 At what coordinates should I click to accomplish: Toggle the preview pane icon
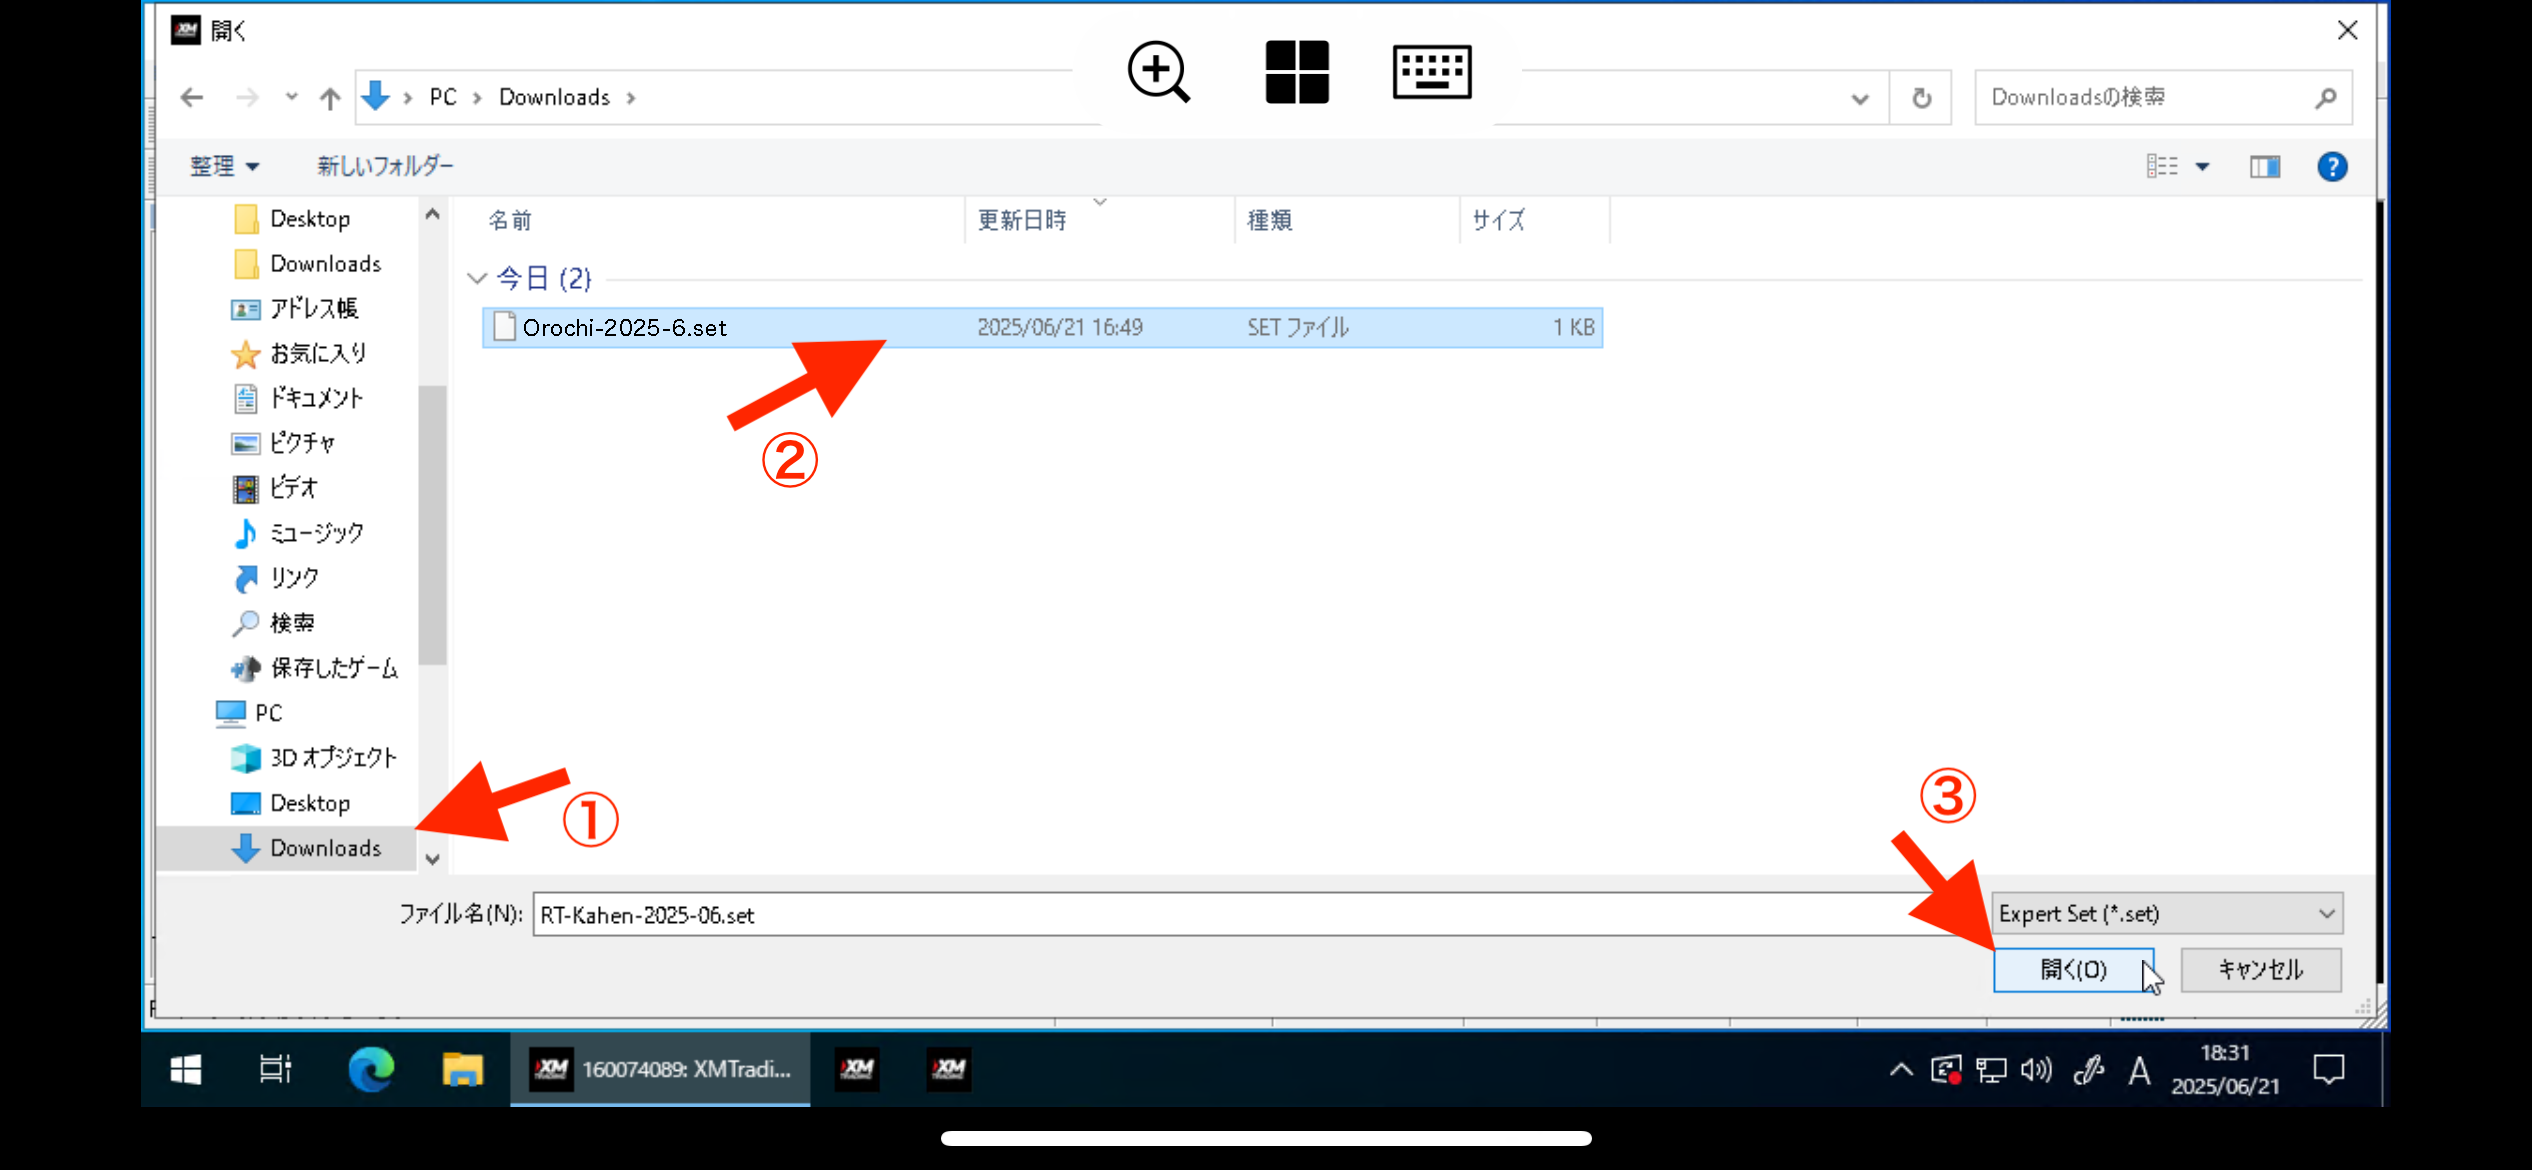coord(2265,167)
